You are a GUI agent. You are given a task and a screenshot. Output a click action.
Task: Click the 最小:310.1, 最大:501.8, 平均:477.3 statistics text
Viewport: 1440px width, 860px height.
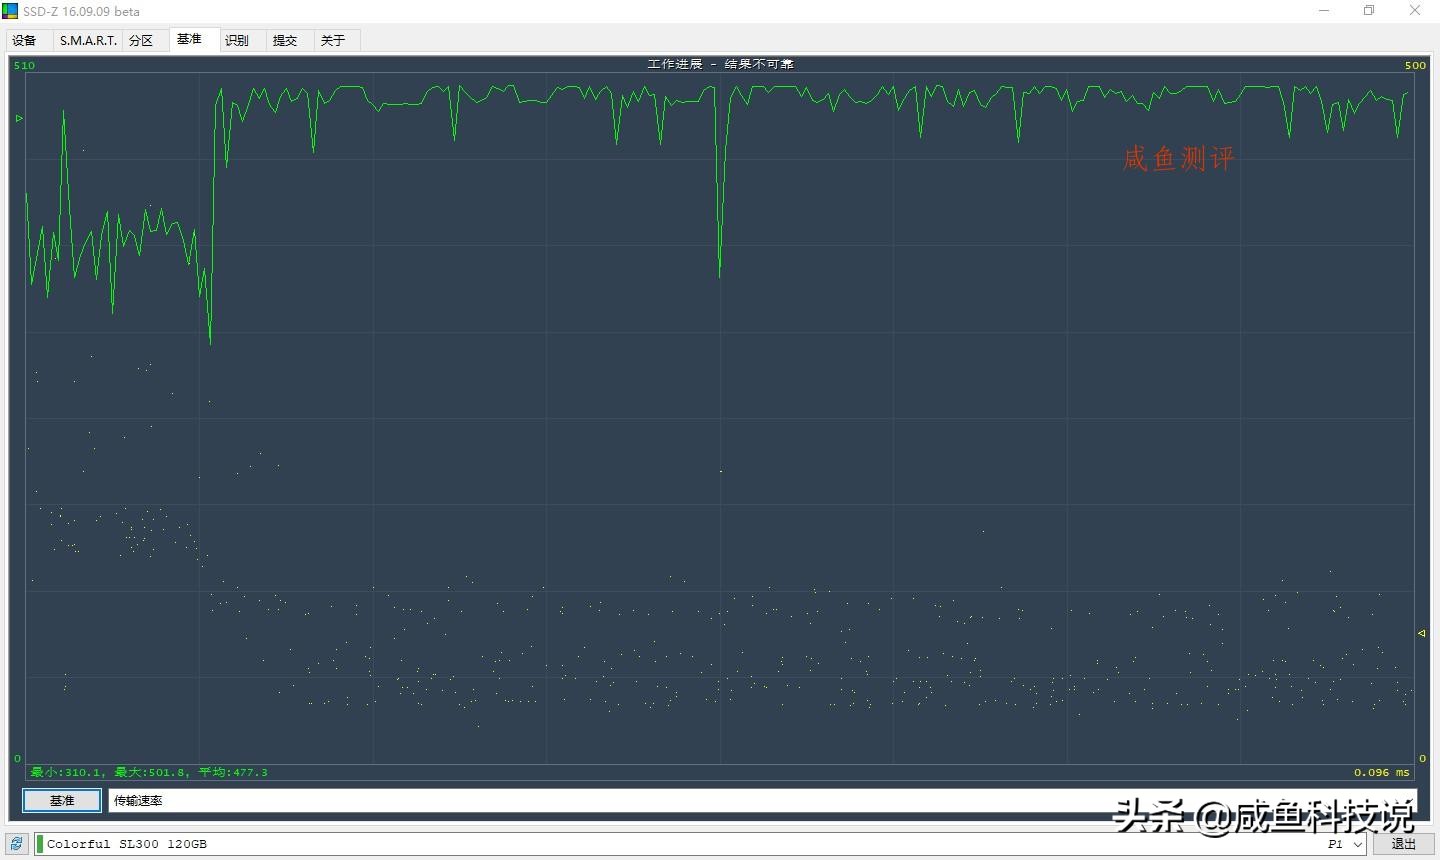point(149,772)
